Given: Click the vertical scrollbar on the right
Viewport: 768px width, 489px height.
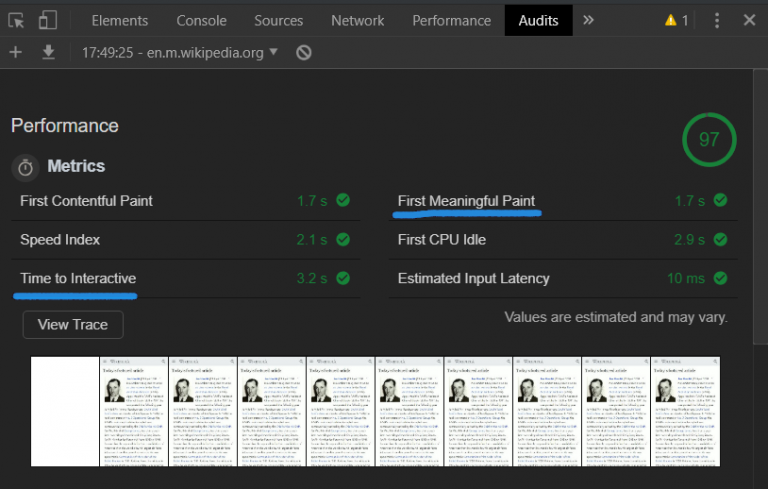Looking at the screenshot, I should point(760,207).
